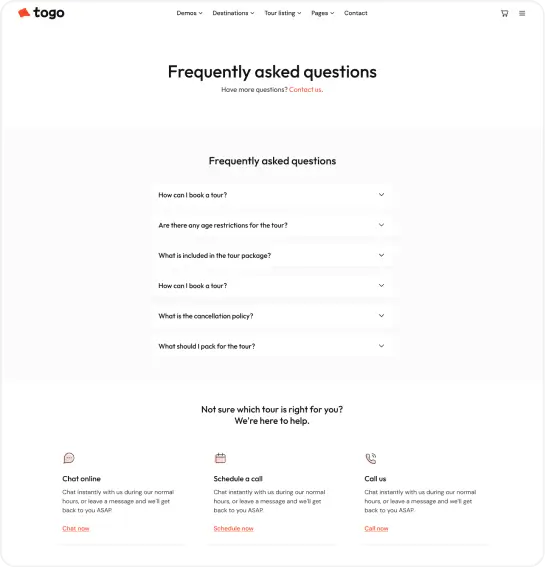Open the Tour listing menu
Image resolution: width=545 pixels, height=567 pixels.
283,13
